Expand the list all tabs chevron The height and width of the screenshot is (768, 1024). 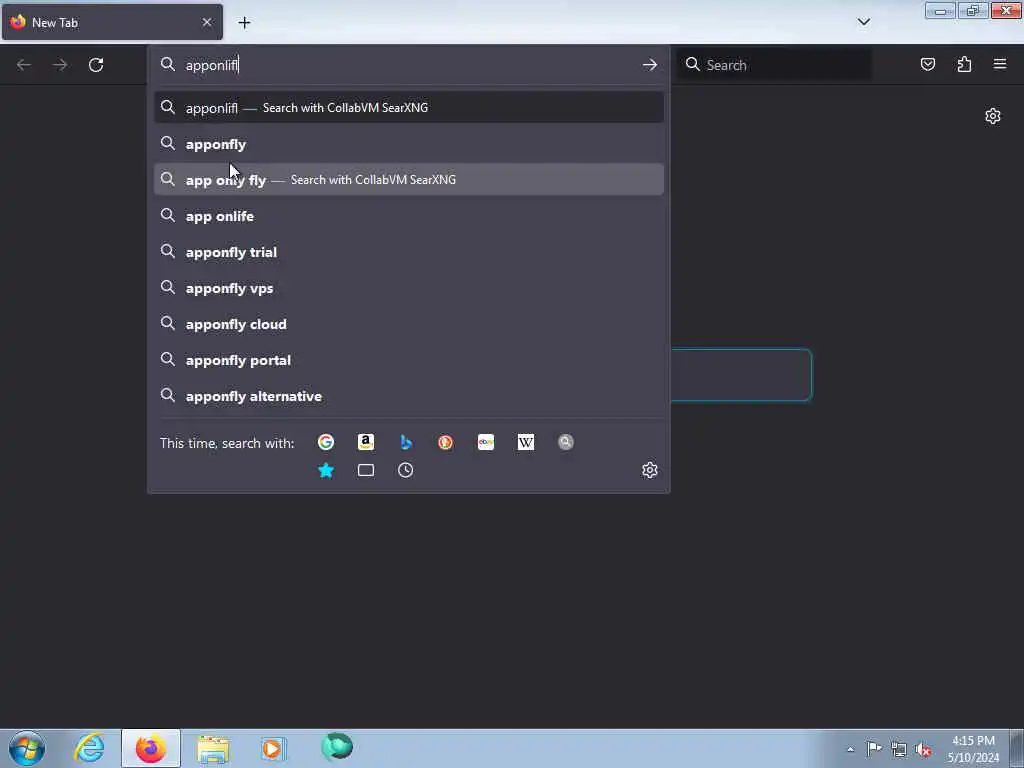[x=863, y=22]
